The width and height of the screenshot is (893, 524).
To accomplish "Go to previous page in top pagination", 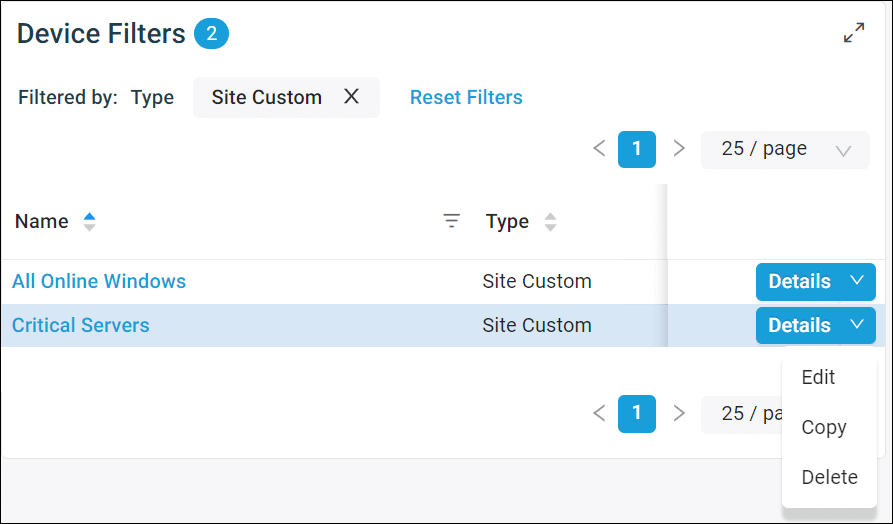I will 599,149.
